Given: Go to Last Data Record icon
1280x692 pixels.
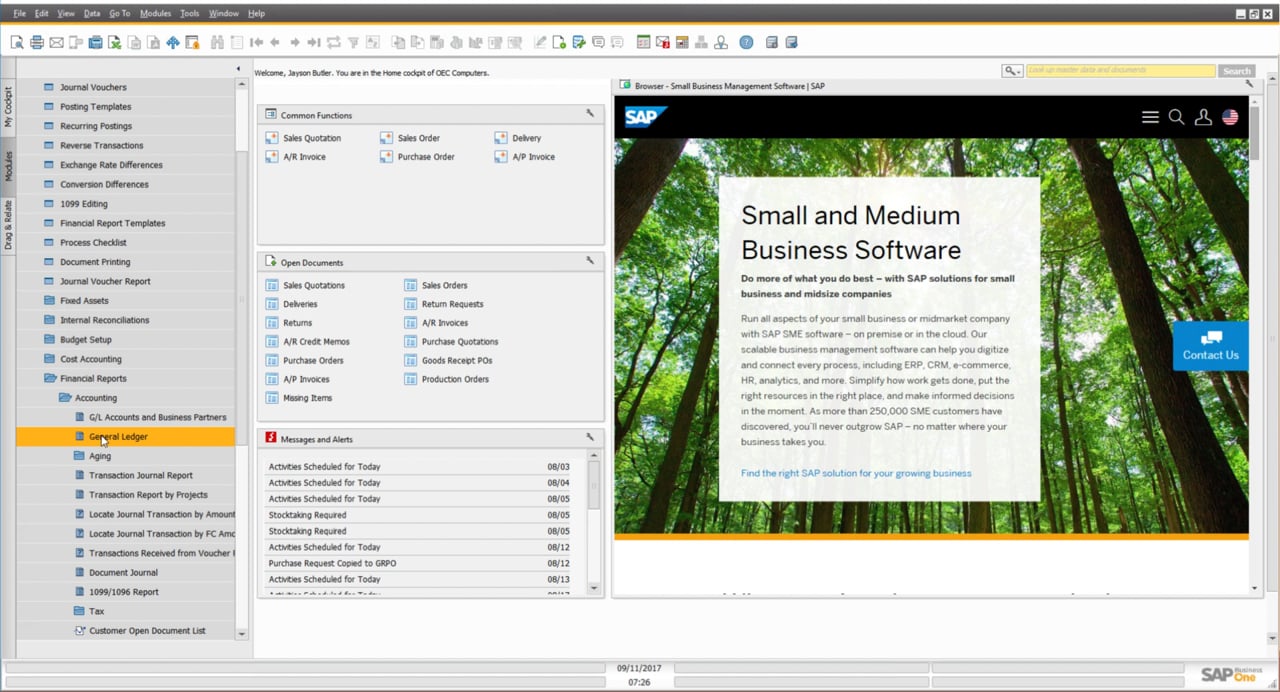Looking at the screenshot, I should tap(313, 42).
